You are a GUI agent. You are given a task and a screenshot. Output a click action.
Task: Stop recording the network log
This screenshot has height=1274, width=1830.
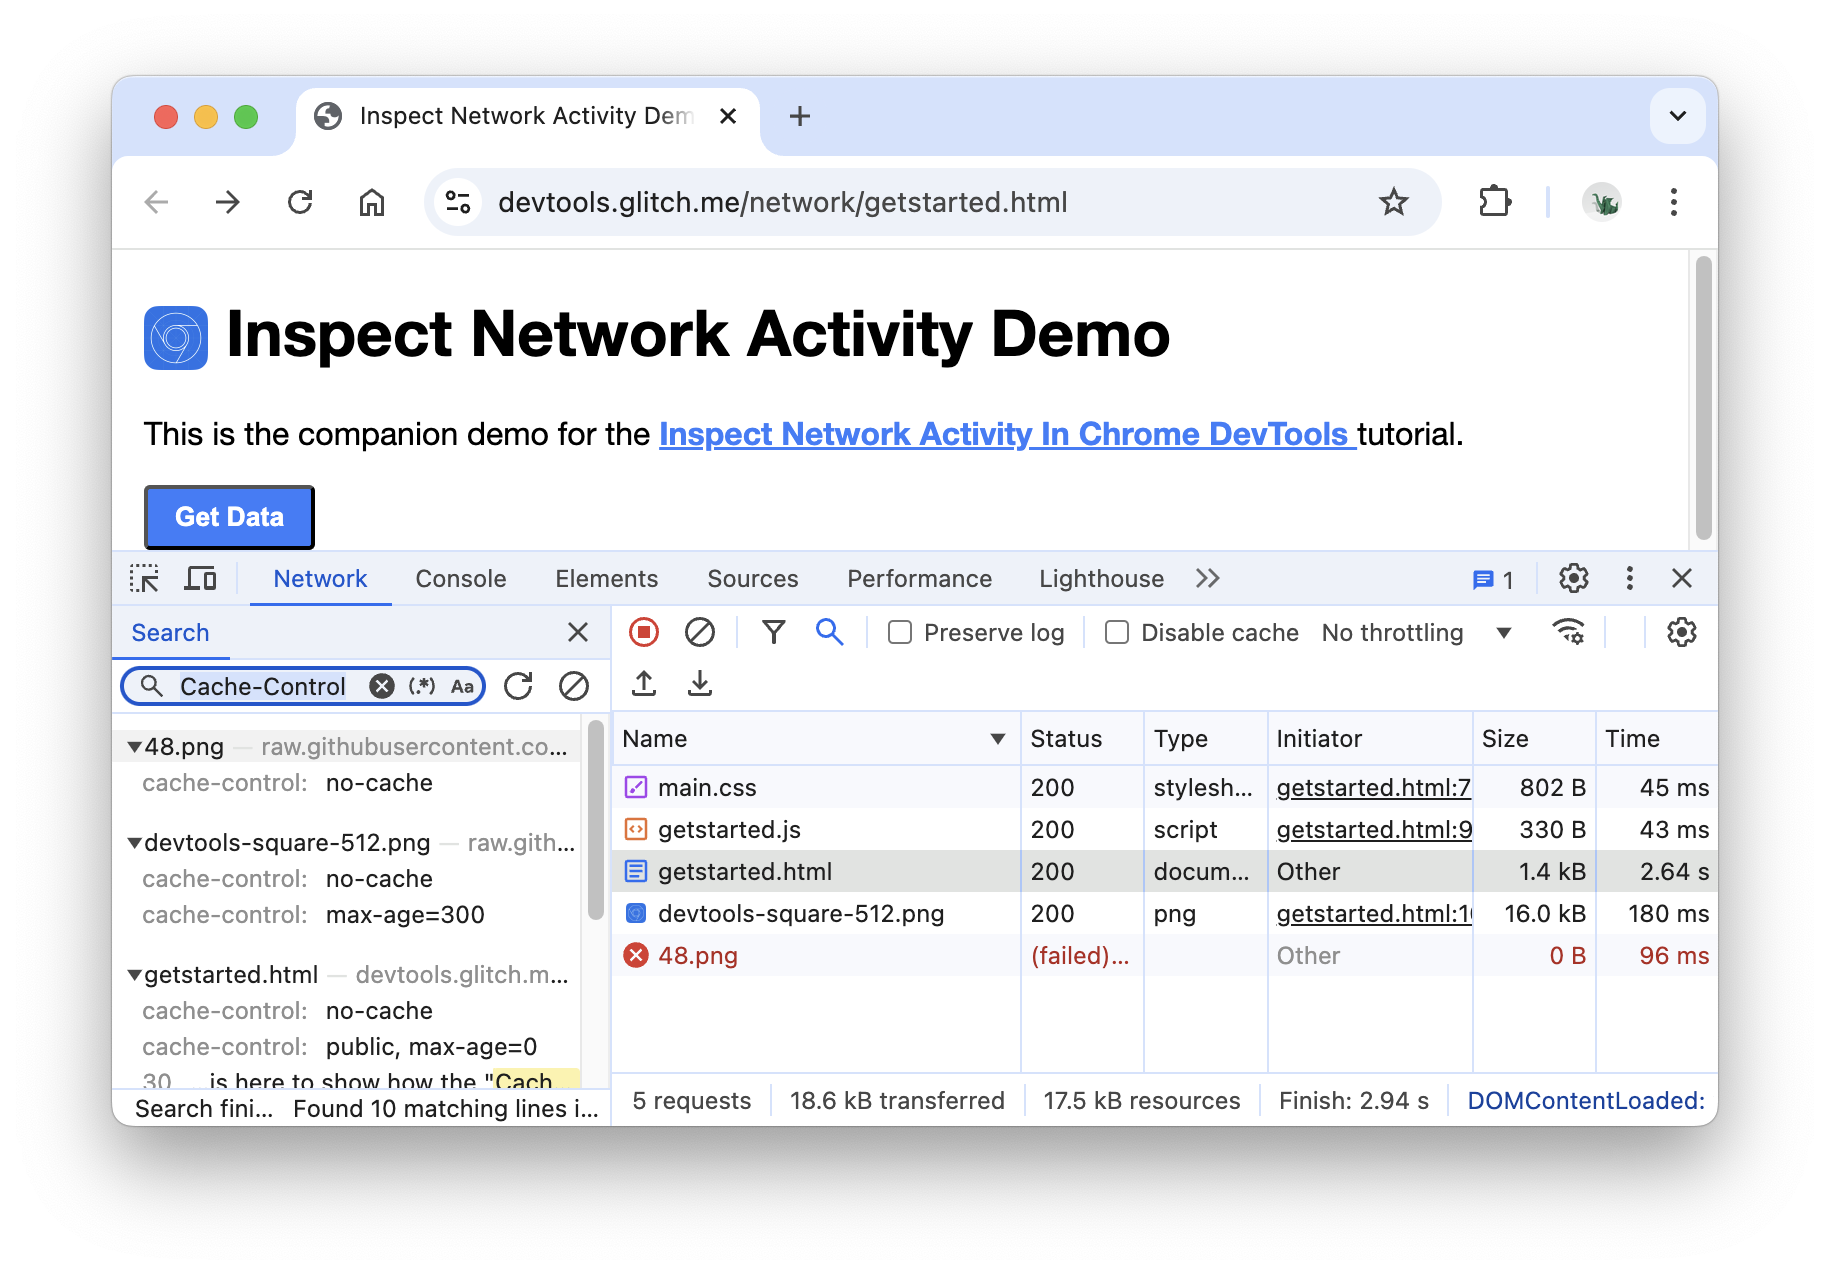pyautogui.click(x=643, y=632)
